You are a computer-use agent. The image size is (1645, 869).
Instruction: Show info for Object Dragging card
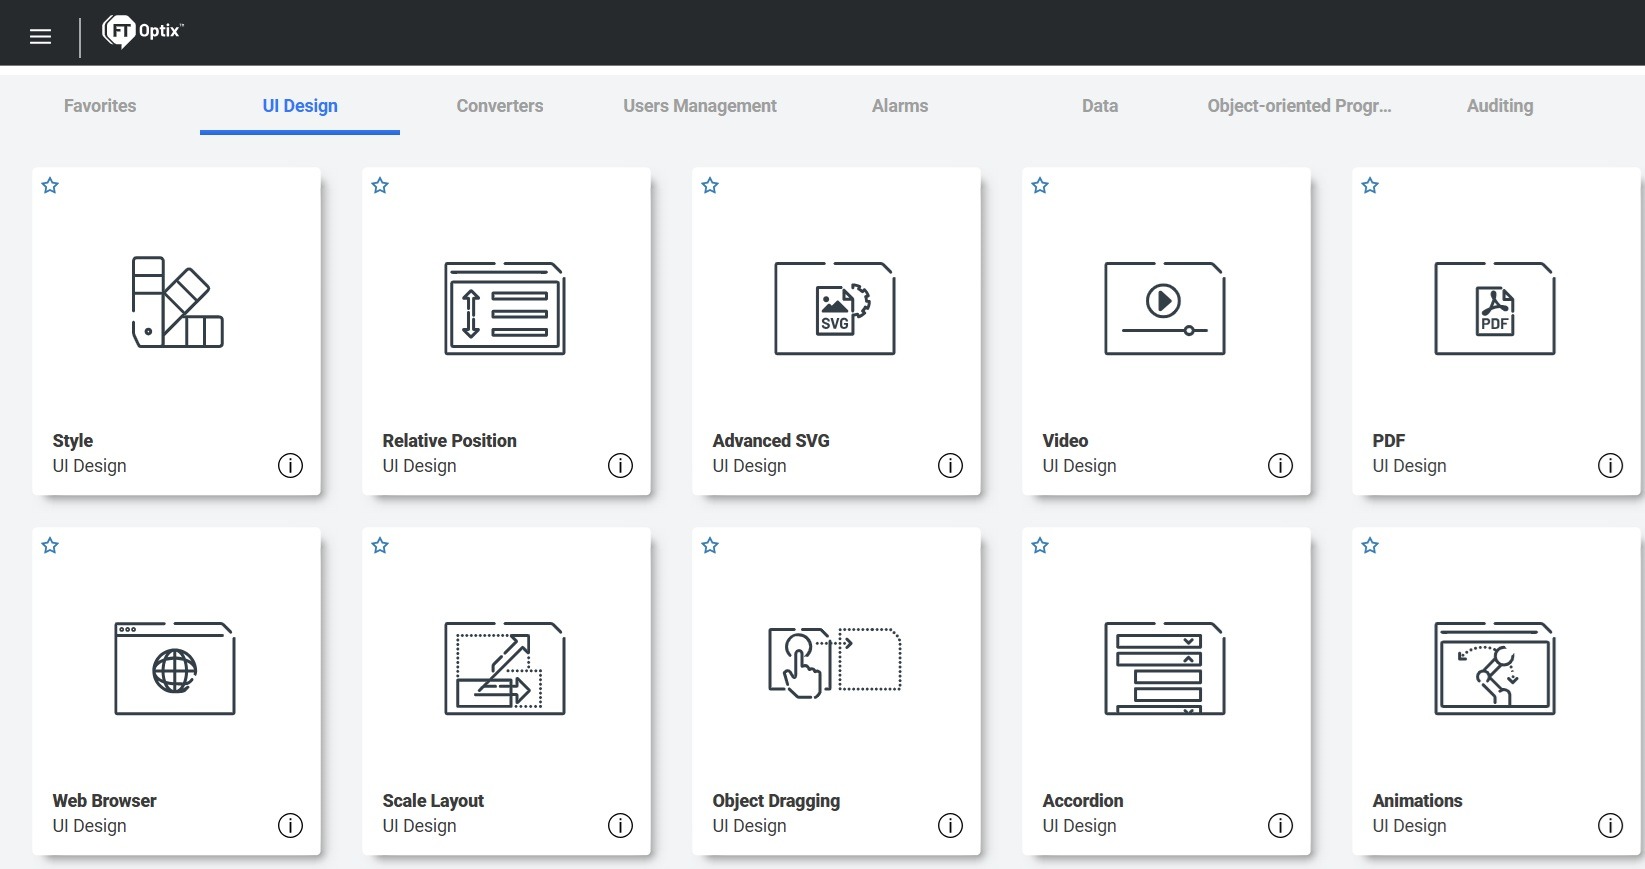point(950,825)
